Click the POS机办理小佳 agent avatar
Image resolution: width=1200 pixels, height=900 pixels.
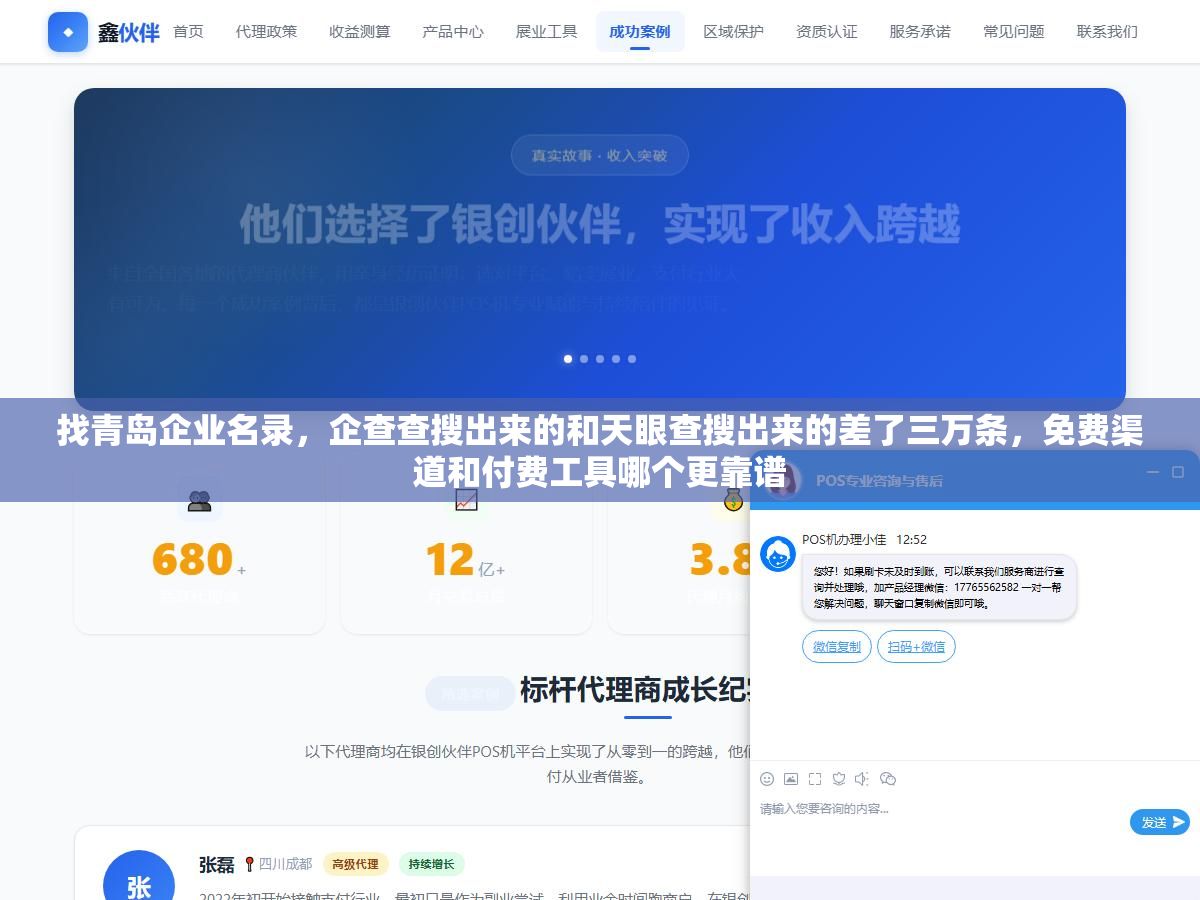pyautogui.click(x=778, y=554)
